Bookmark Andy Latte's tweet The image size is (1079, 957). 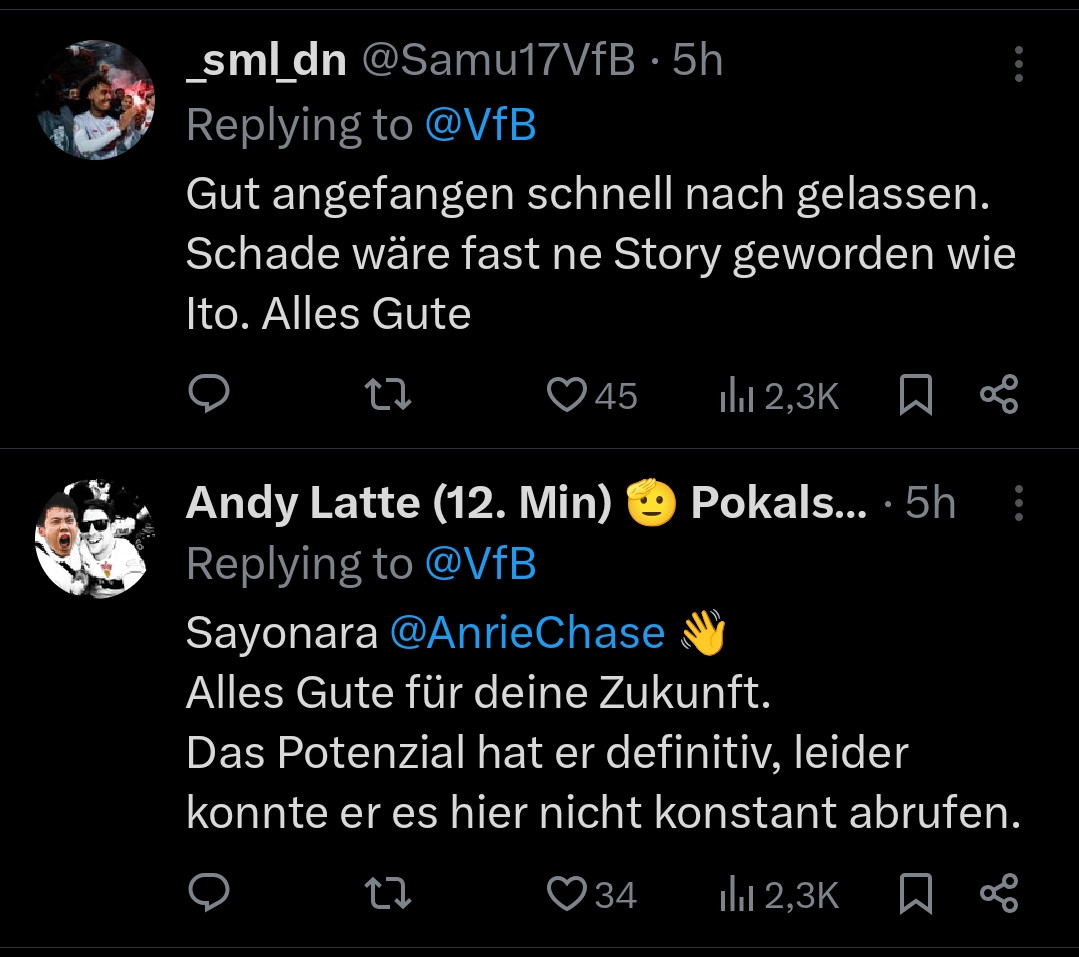(916, 894)
